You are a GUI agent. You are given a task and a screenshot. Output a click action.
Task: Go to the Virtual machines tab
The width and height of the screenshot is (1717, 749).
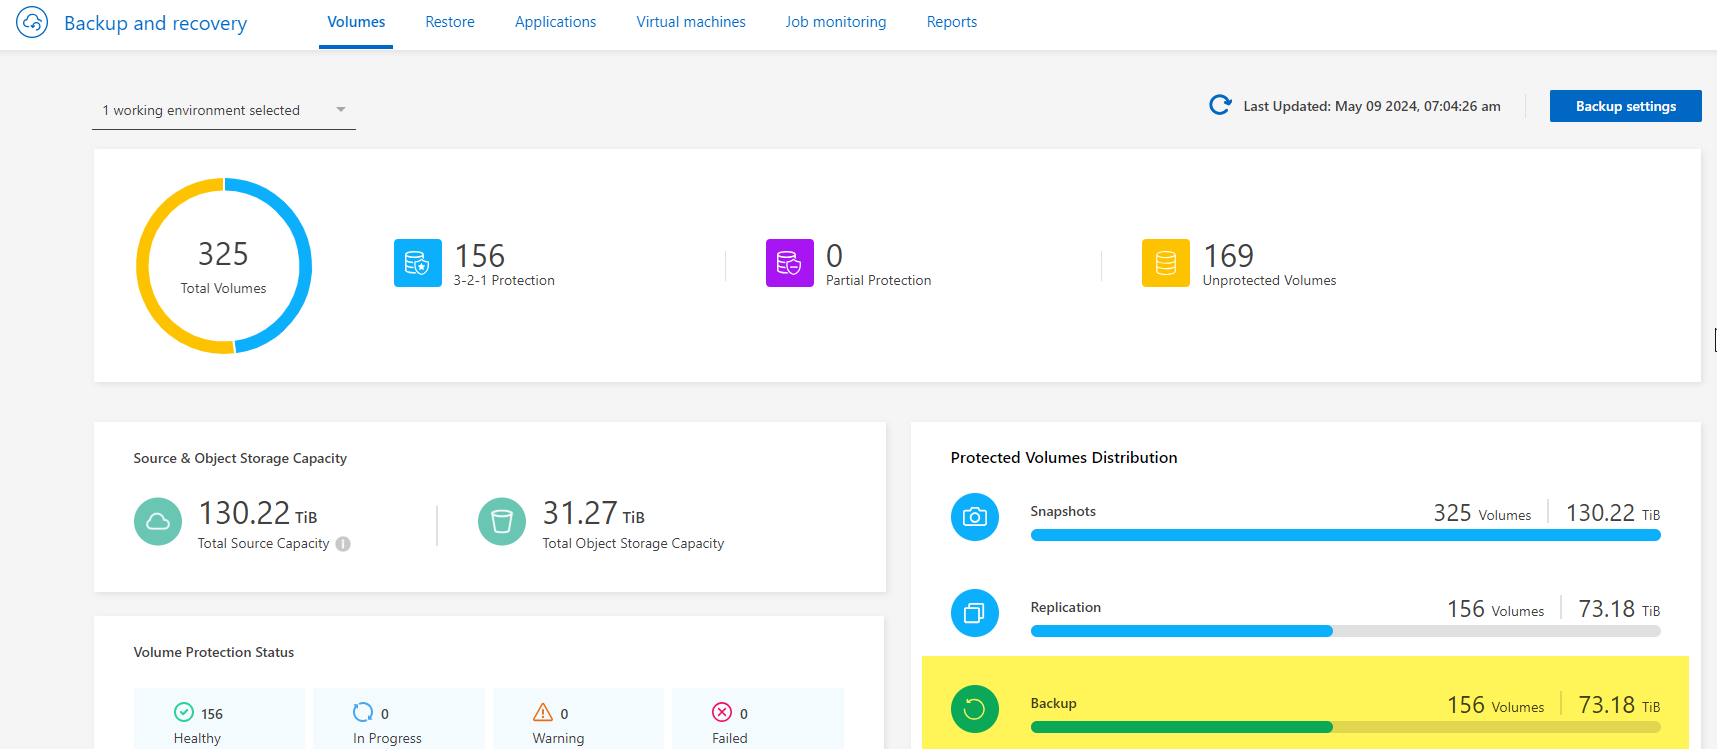(x=690, y=22)
